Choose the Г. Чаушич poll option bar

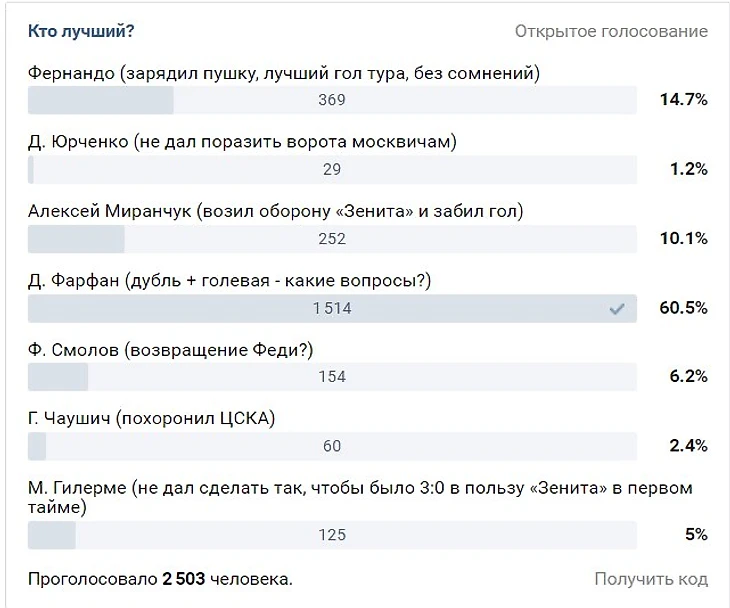(x=332, y=446)
